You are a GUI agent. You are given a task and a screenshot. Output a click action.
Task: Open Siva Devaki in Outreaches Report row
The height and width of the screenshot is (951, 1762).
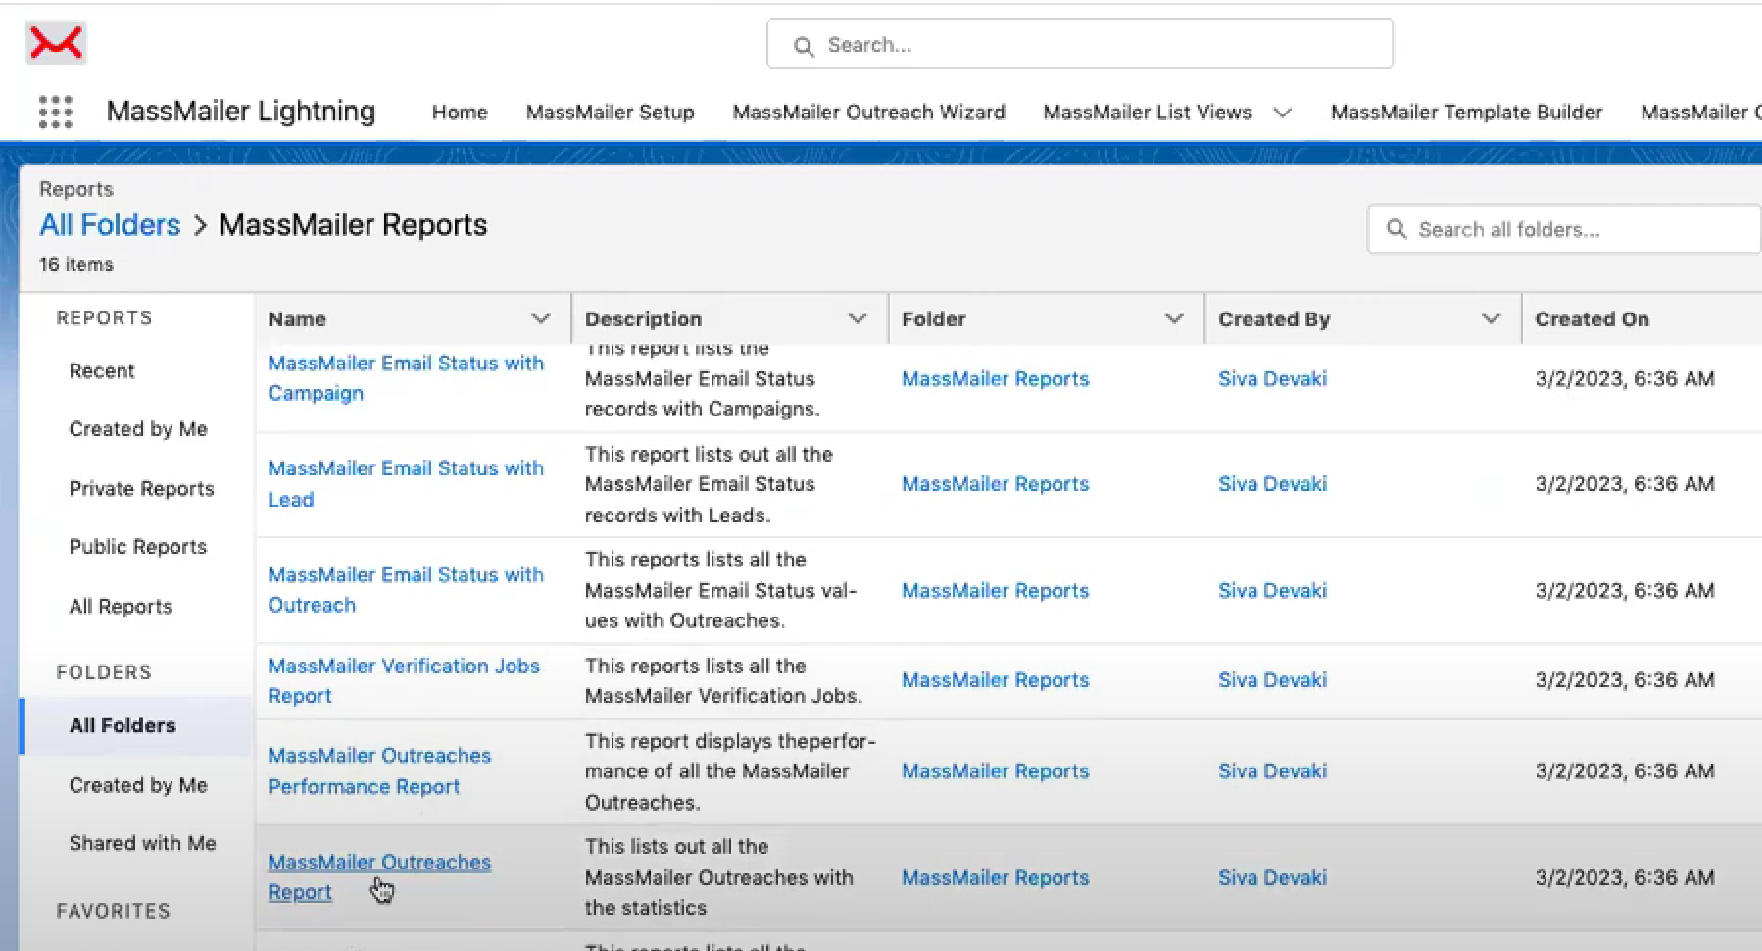[x=1272, y=878]
